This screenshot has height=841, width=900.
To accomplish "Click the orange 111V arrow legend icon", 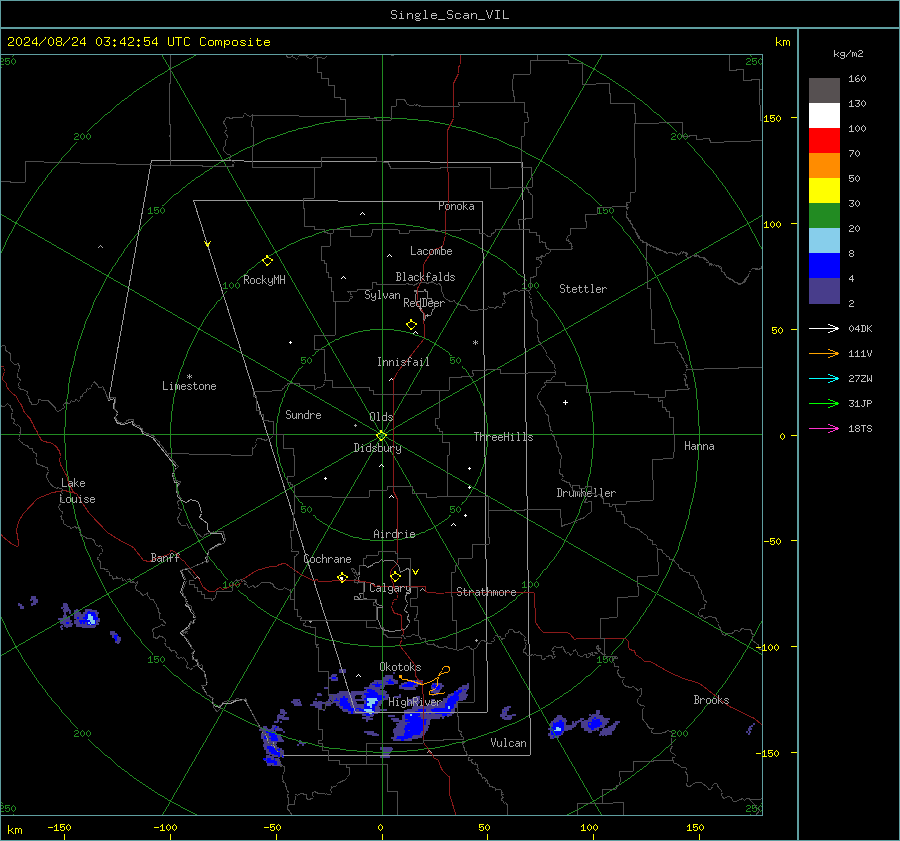I will [824, 354].
